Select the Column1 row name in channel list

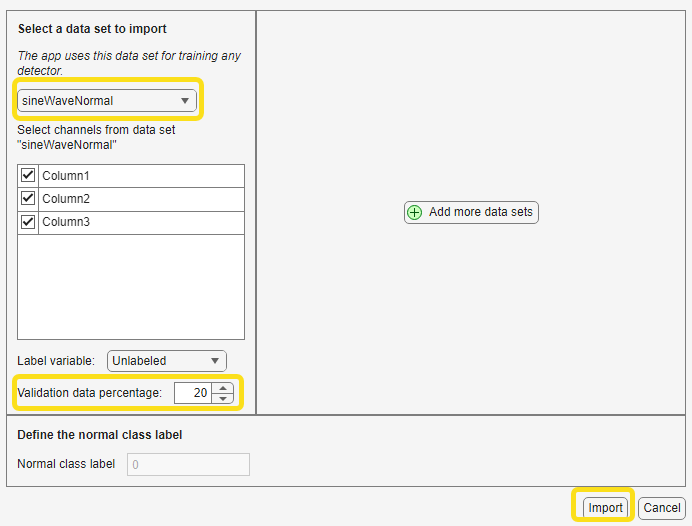[x=66, y=175]
